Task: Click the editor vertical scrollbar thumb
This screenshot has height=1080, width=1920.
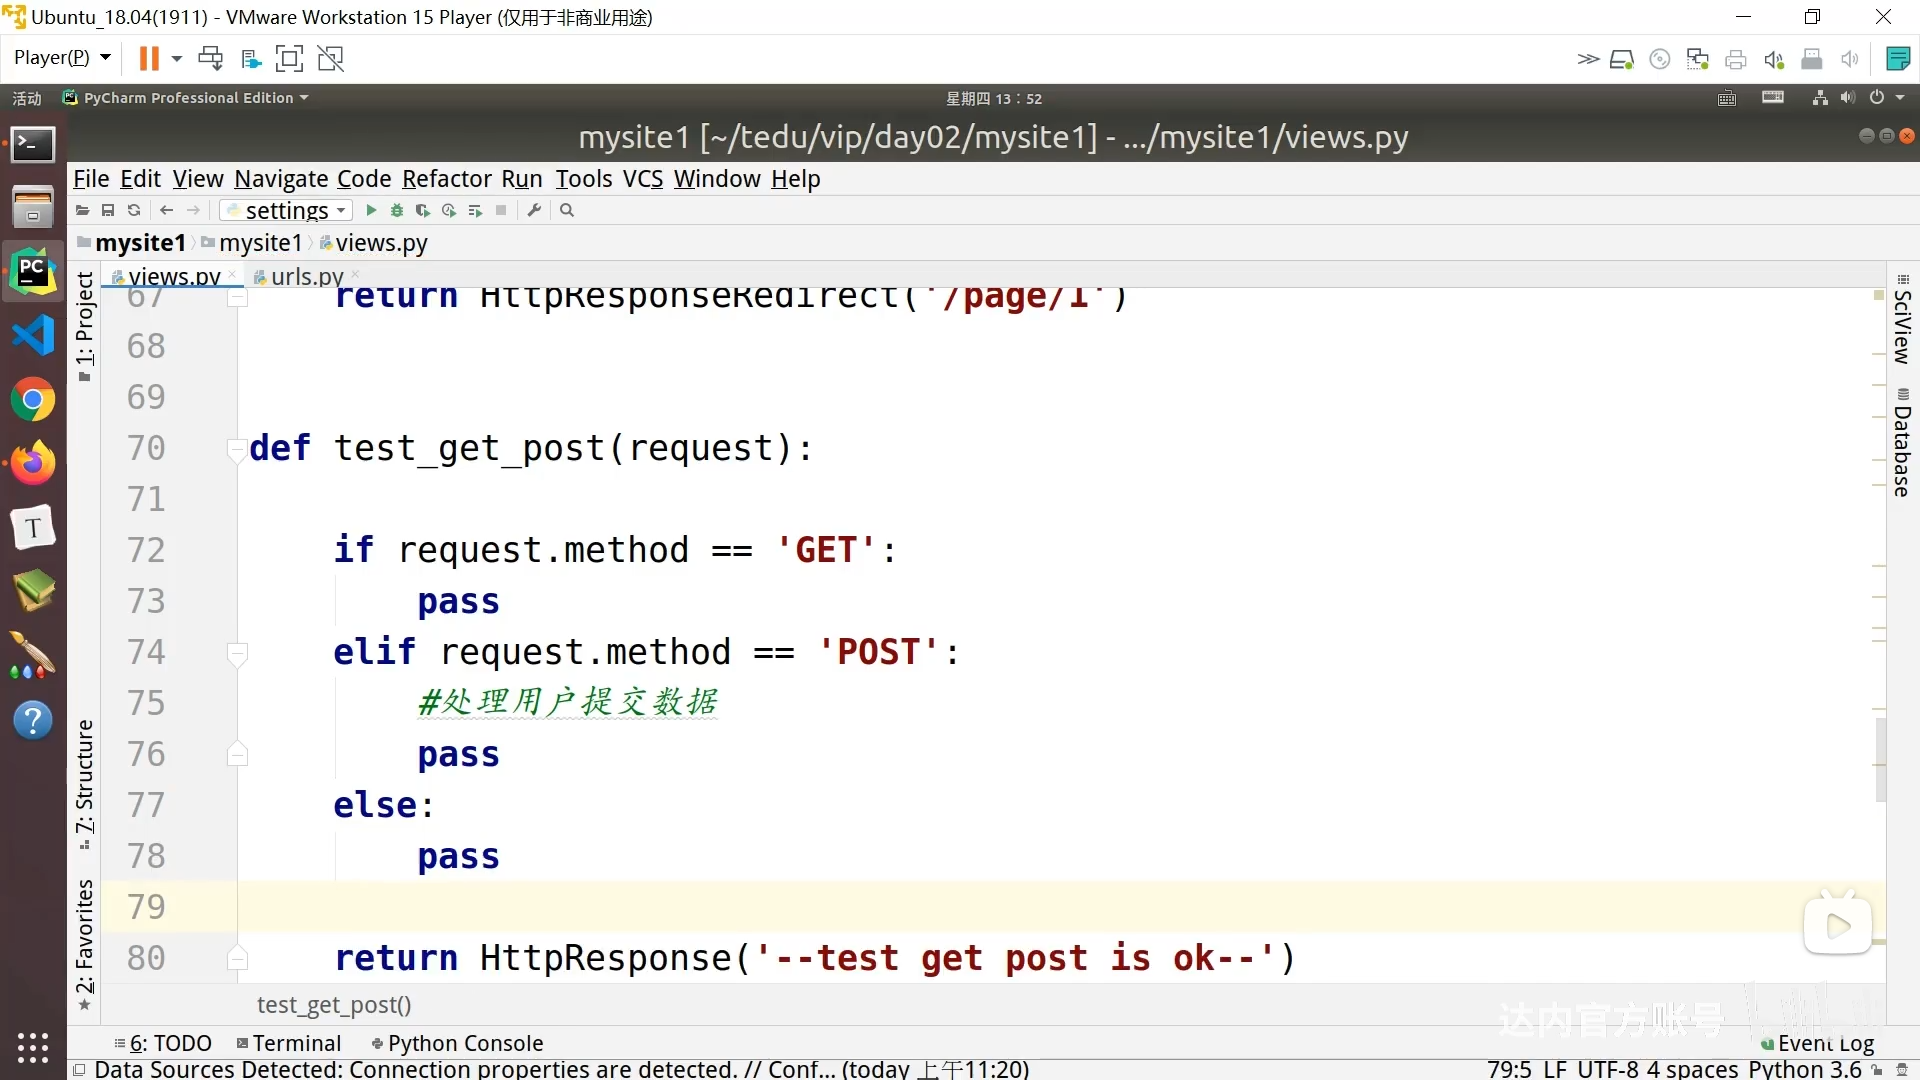Action: click(1880, 760)
